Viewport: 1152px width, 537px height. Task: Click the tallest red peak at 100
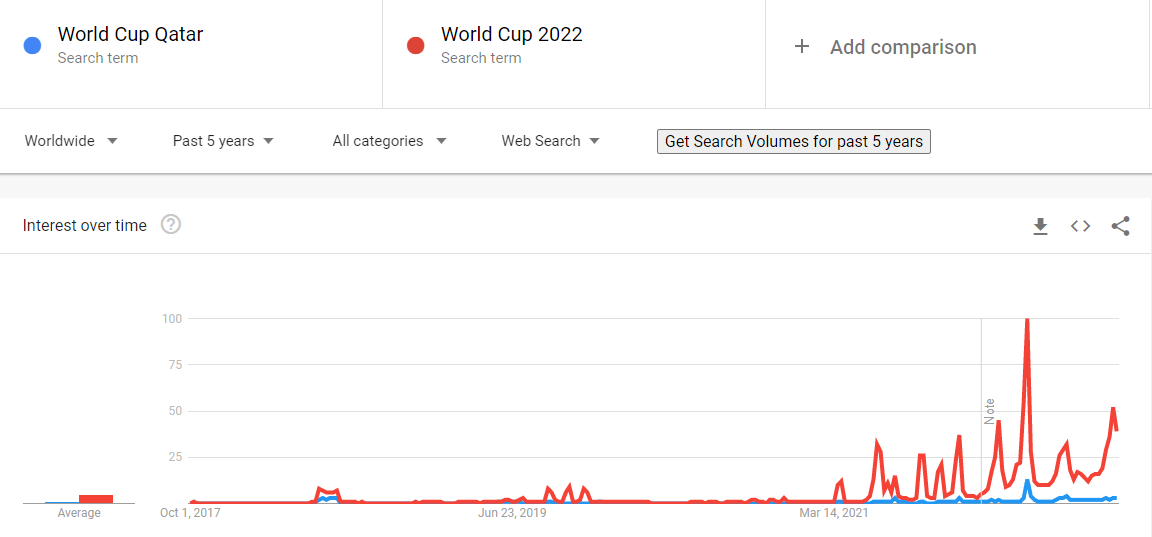pos(1027,321)
